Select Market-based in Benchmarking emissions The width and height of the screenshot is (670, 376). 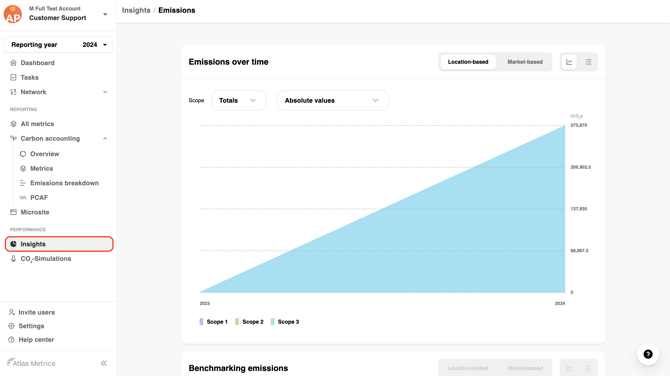pos(525,368)
